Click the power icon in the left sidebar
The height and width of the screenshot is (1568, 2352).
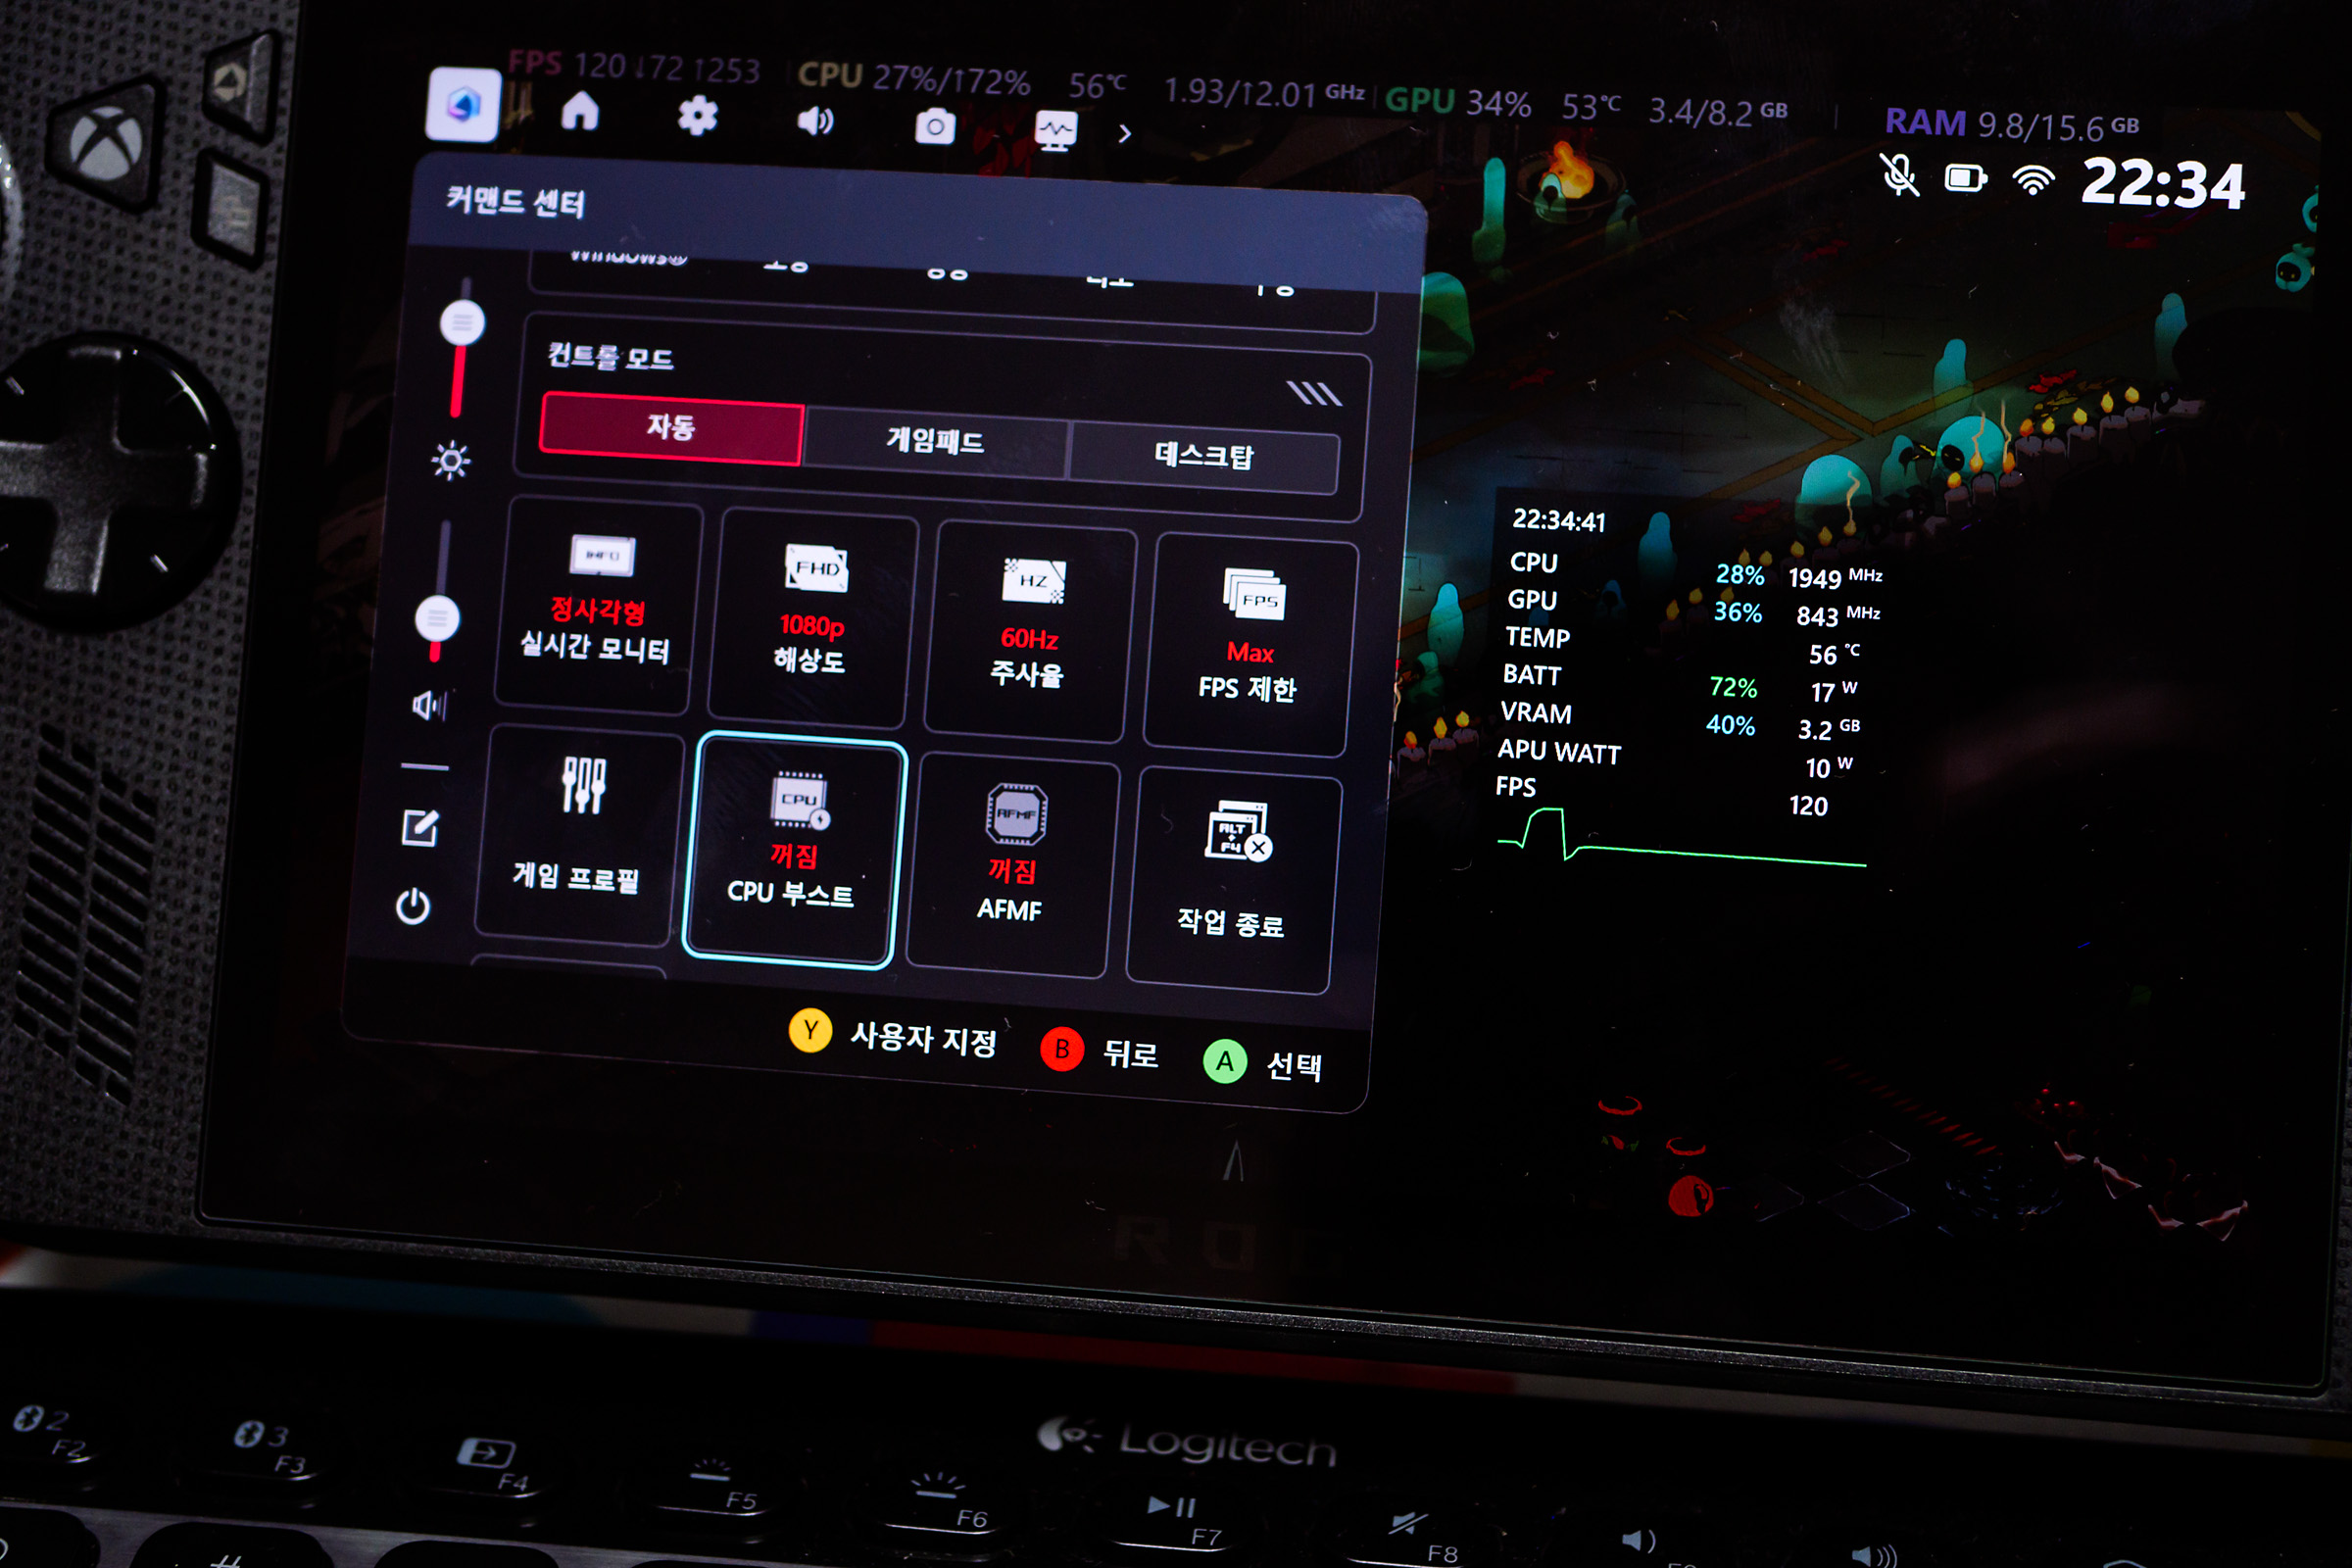tap(413, 907)
